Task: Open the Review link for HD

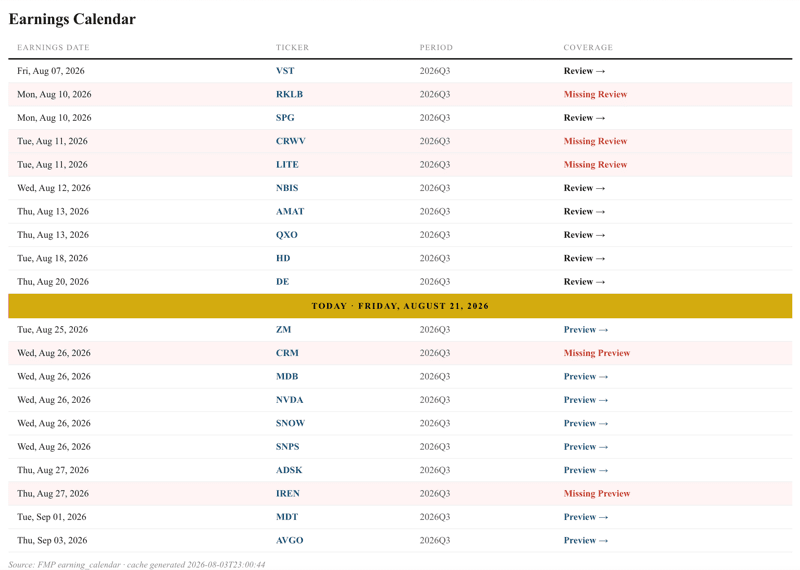Action: click(584, 259)
